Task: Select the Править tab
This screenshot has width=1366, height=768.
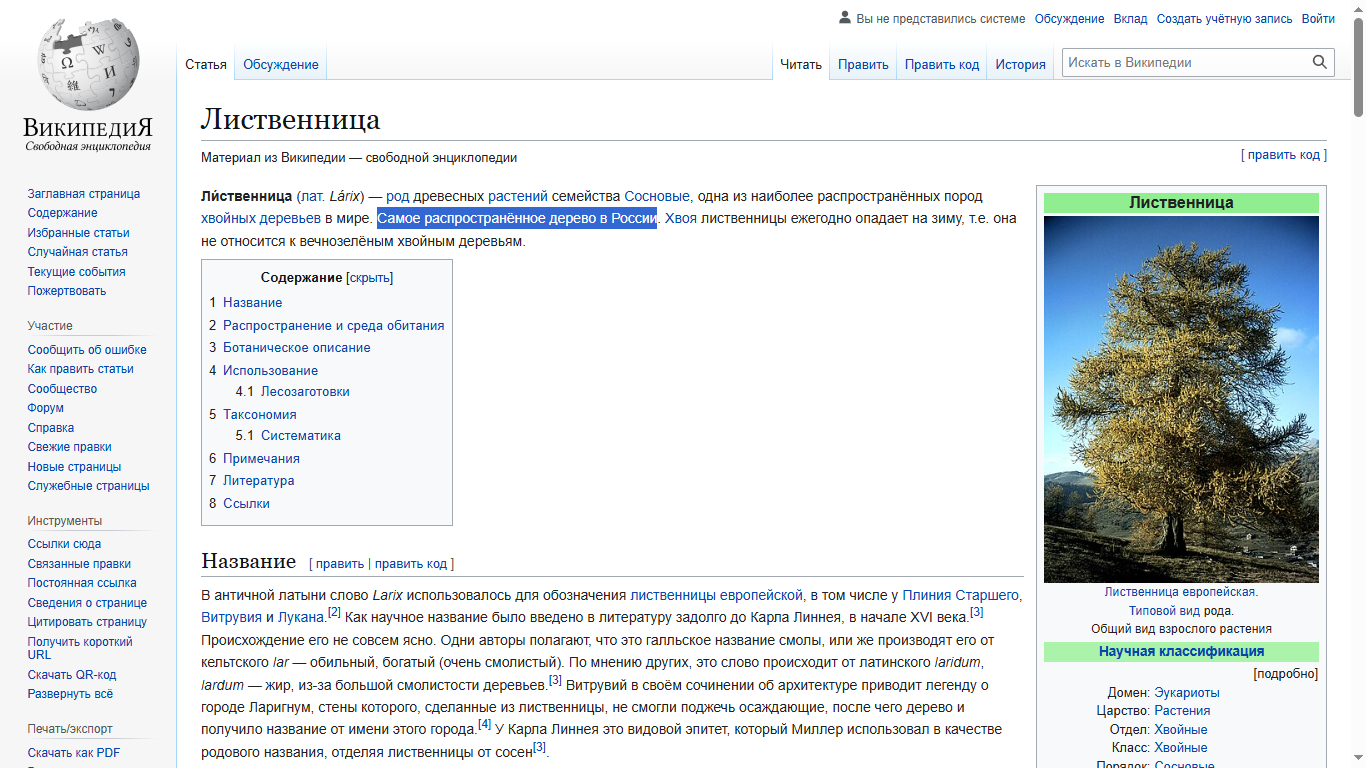Action: click(863, 65)
